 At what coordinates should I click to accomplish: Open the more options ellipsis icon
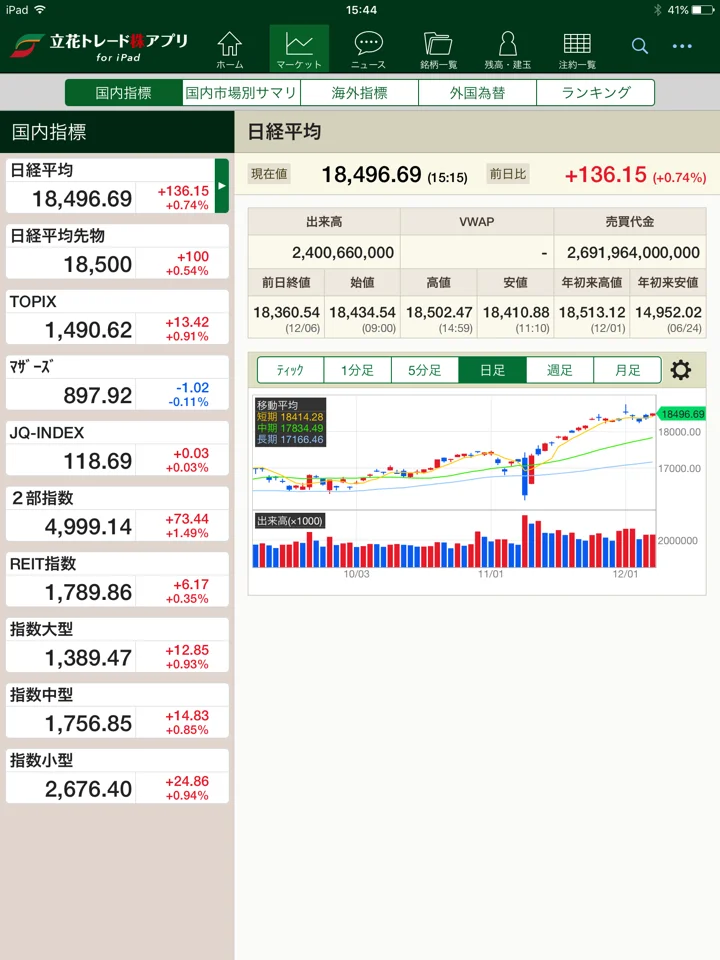point(682,46)
